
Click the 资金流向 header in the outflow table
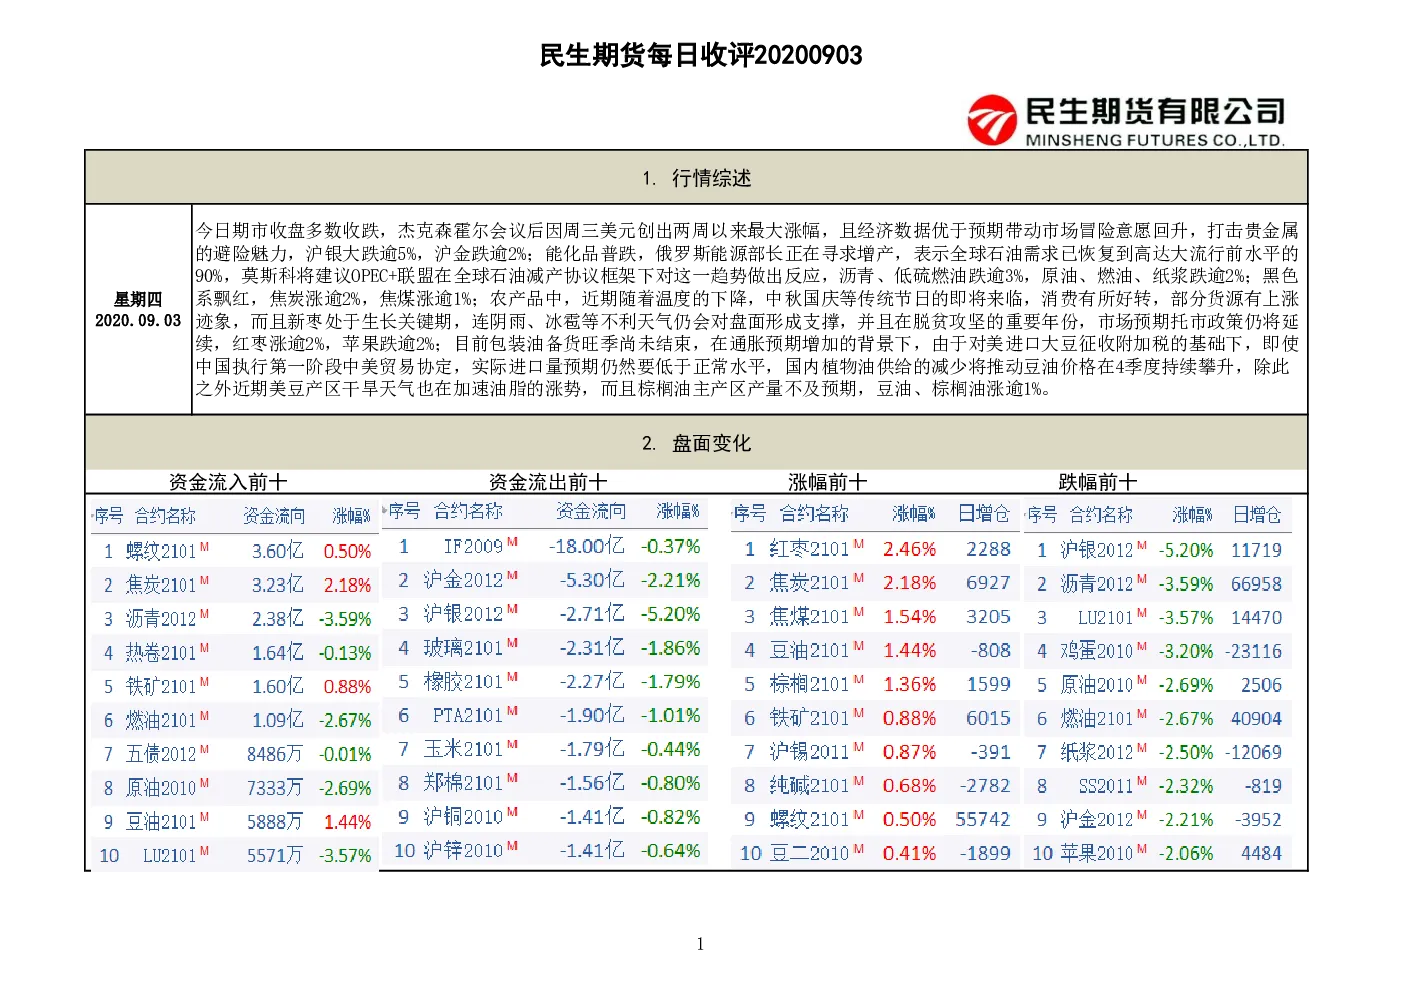[x=591, y=511]
